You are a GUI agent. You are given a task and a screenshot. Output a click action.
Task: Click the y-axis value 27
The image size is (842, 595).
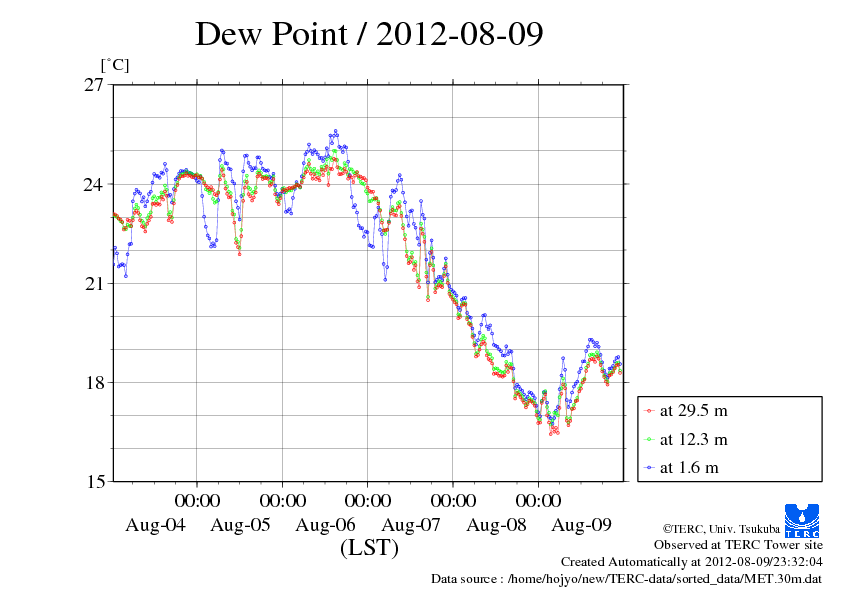(94, 85)
